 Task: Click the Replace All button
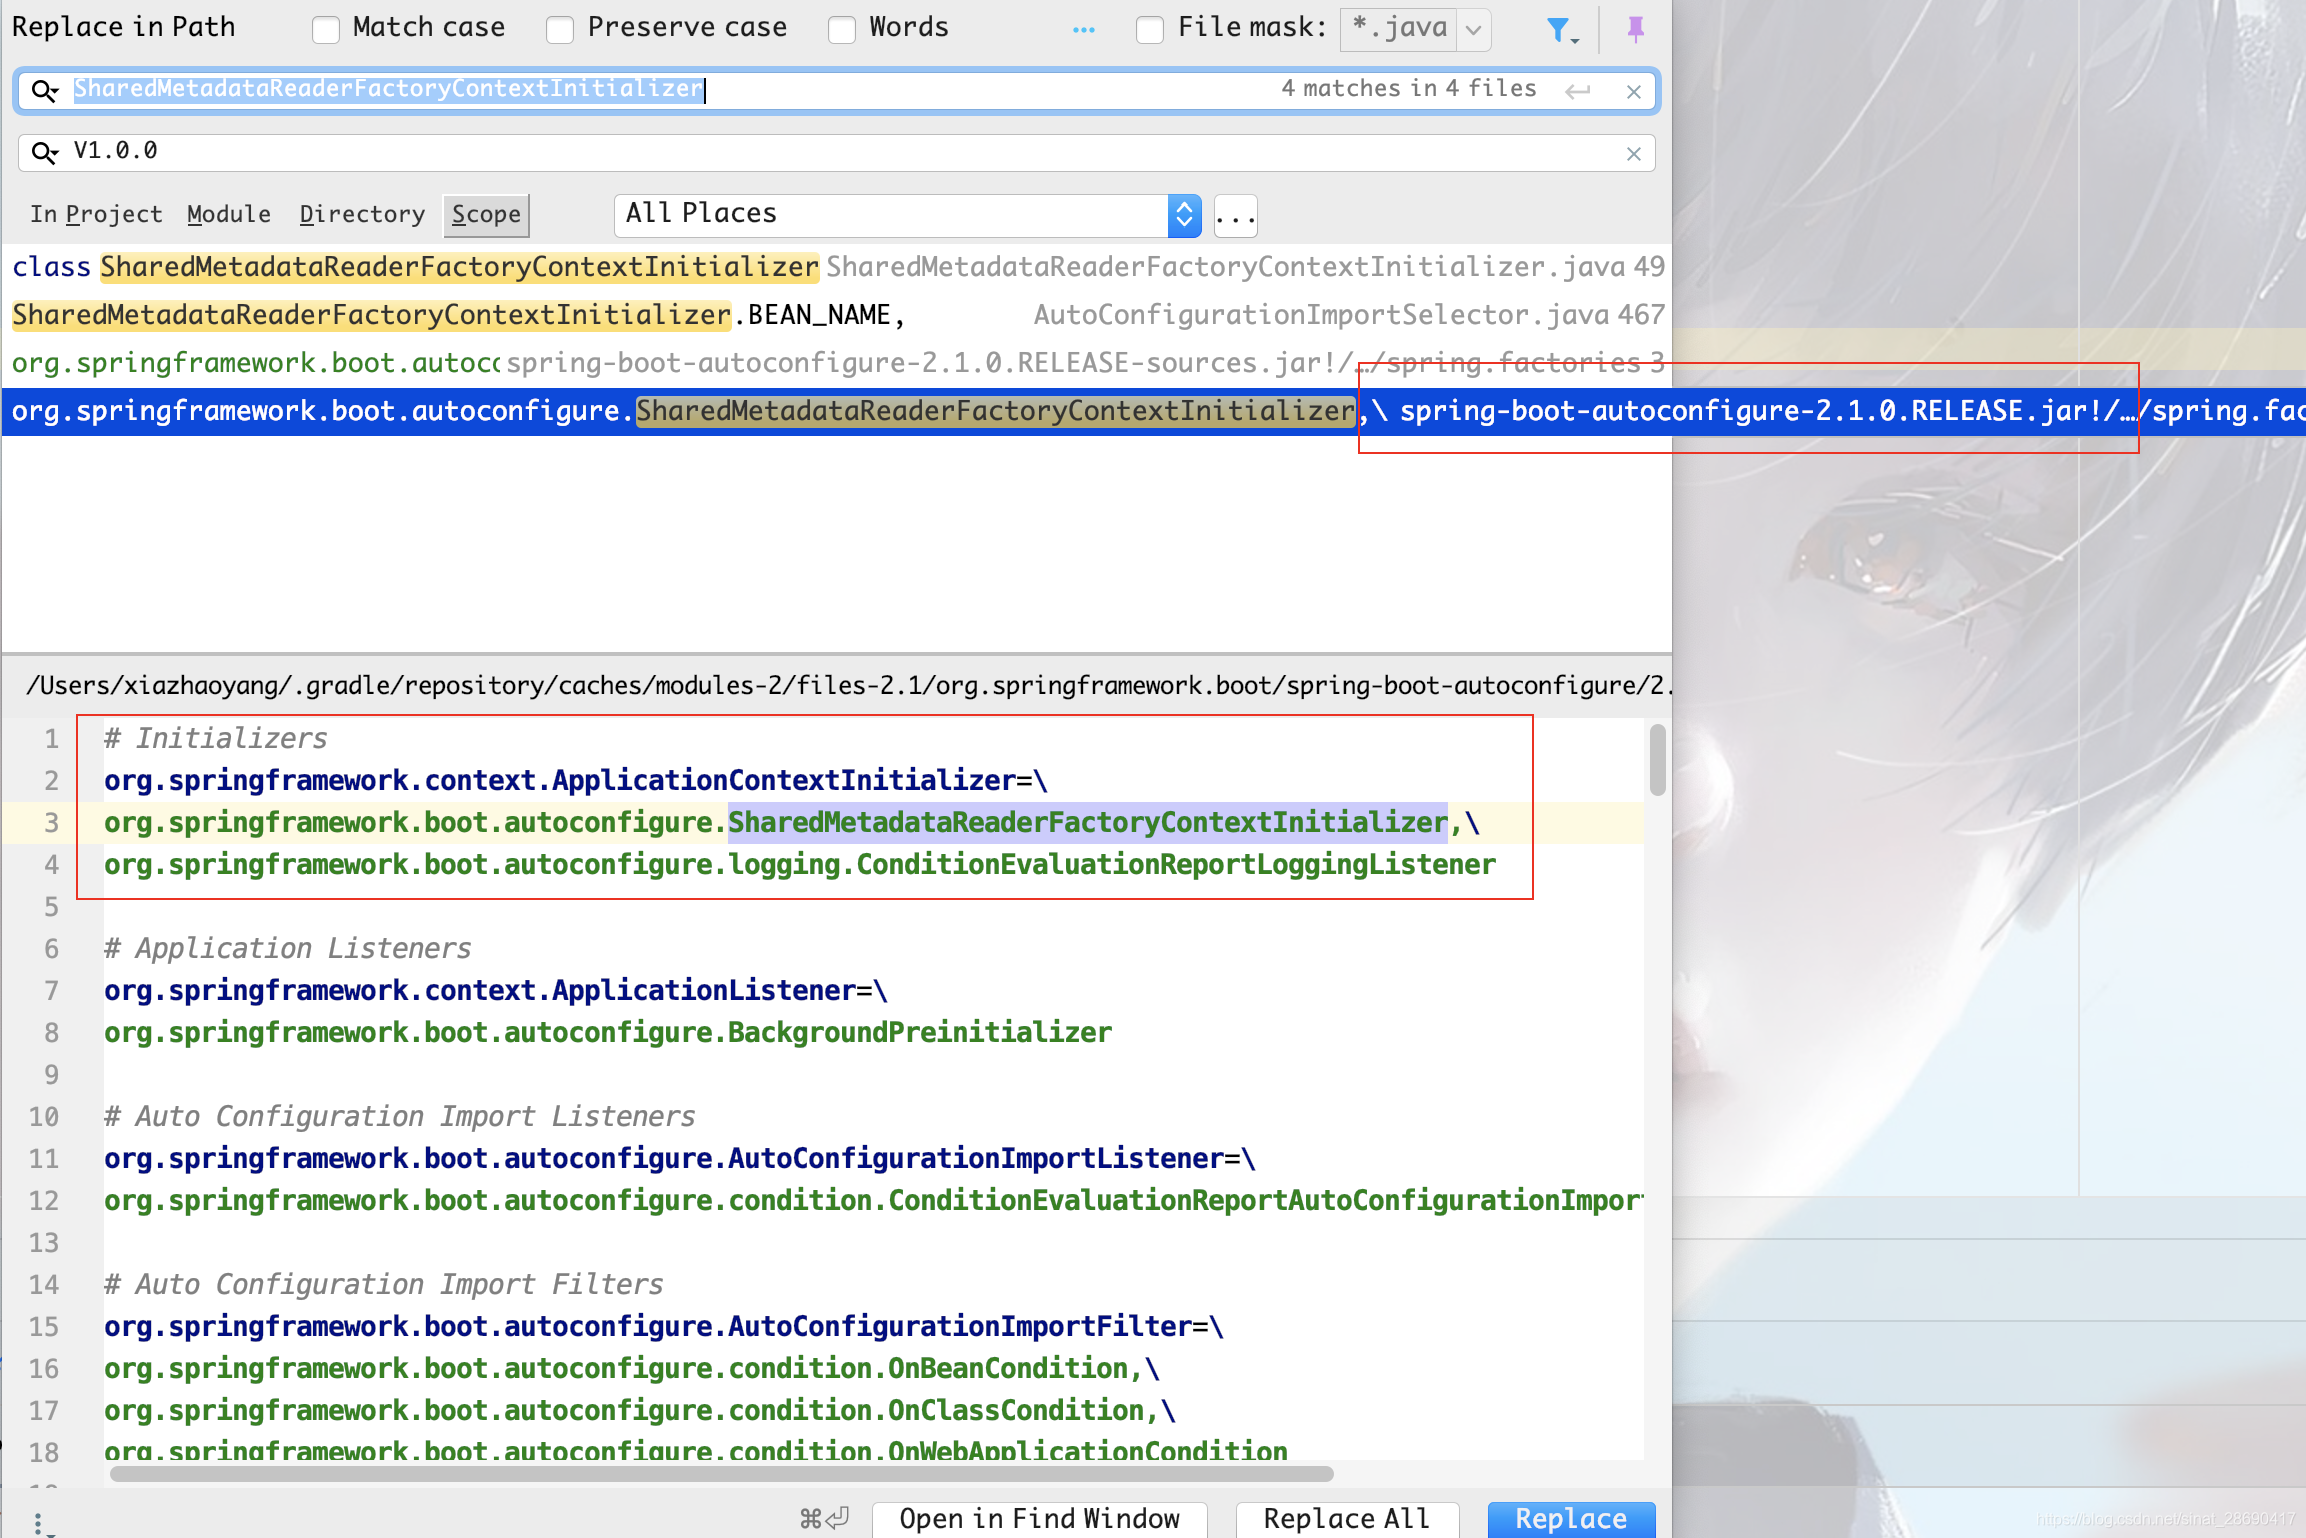(1346, 1518)
